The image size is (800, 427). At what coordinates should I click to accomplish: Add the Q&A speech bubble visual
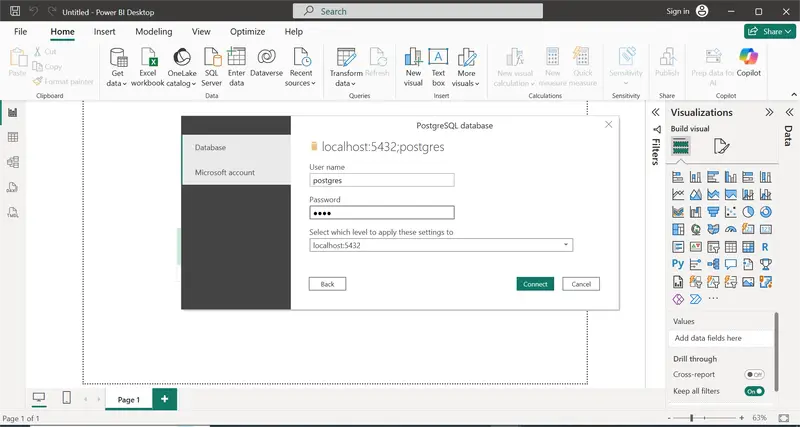(731, 264)
